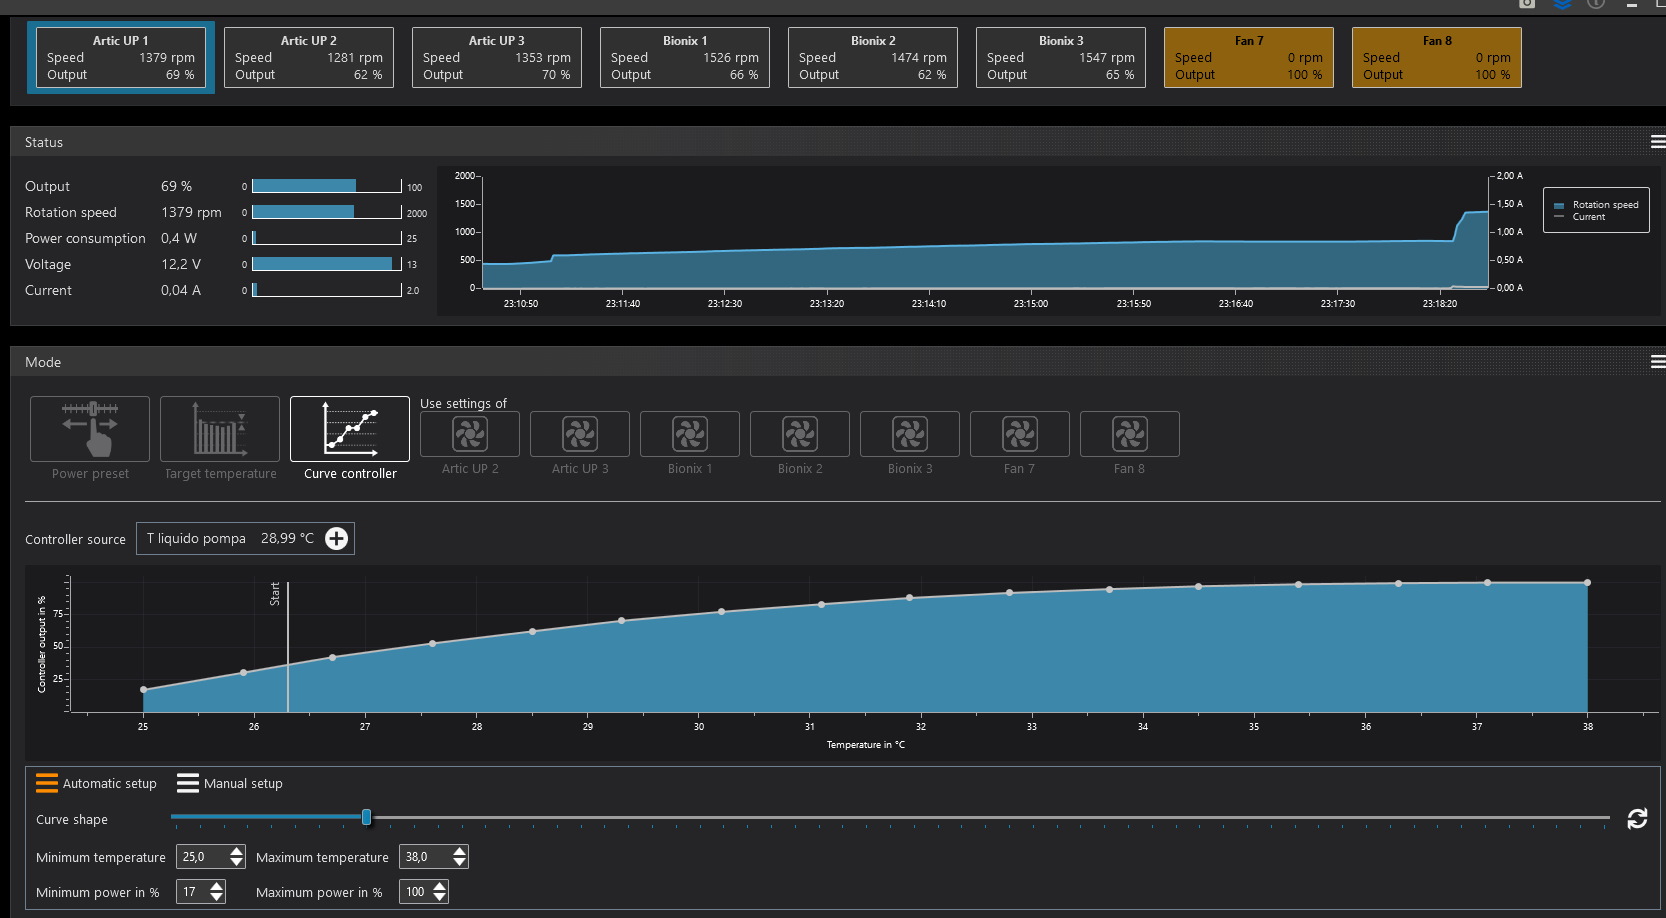The height and width of the screenshot is (918, 1666).
Task: Select the Curve controller mode icon
Action: [350, 429]
